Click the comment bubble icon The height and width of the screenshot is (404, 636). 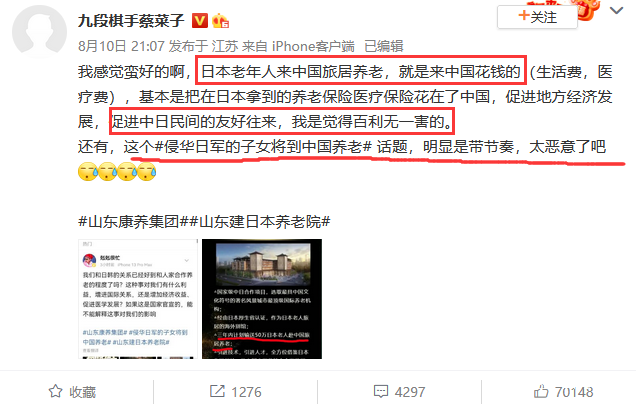coord(381,391)
